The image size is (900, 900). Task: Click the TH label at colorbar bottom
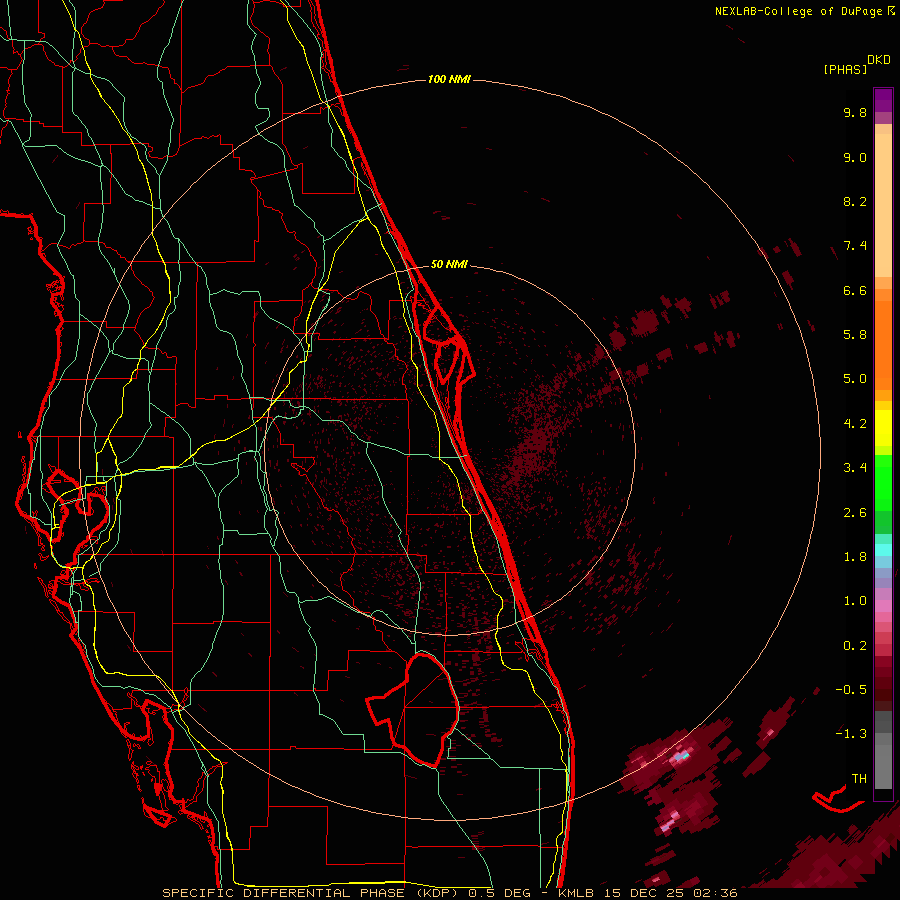pos(859,779)
